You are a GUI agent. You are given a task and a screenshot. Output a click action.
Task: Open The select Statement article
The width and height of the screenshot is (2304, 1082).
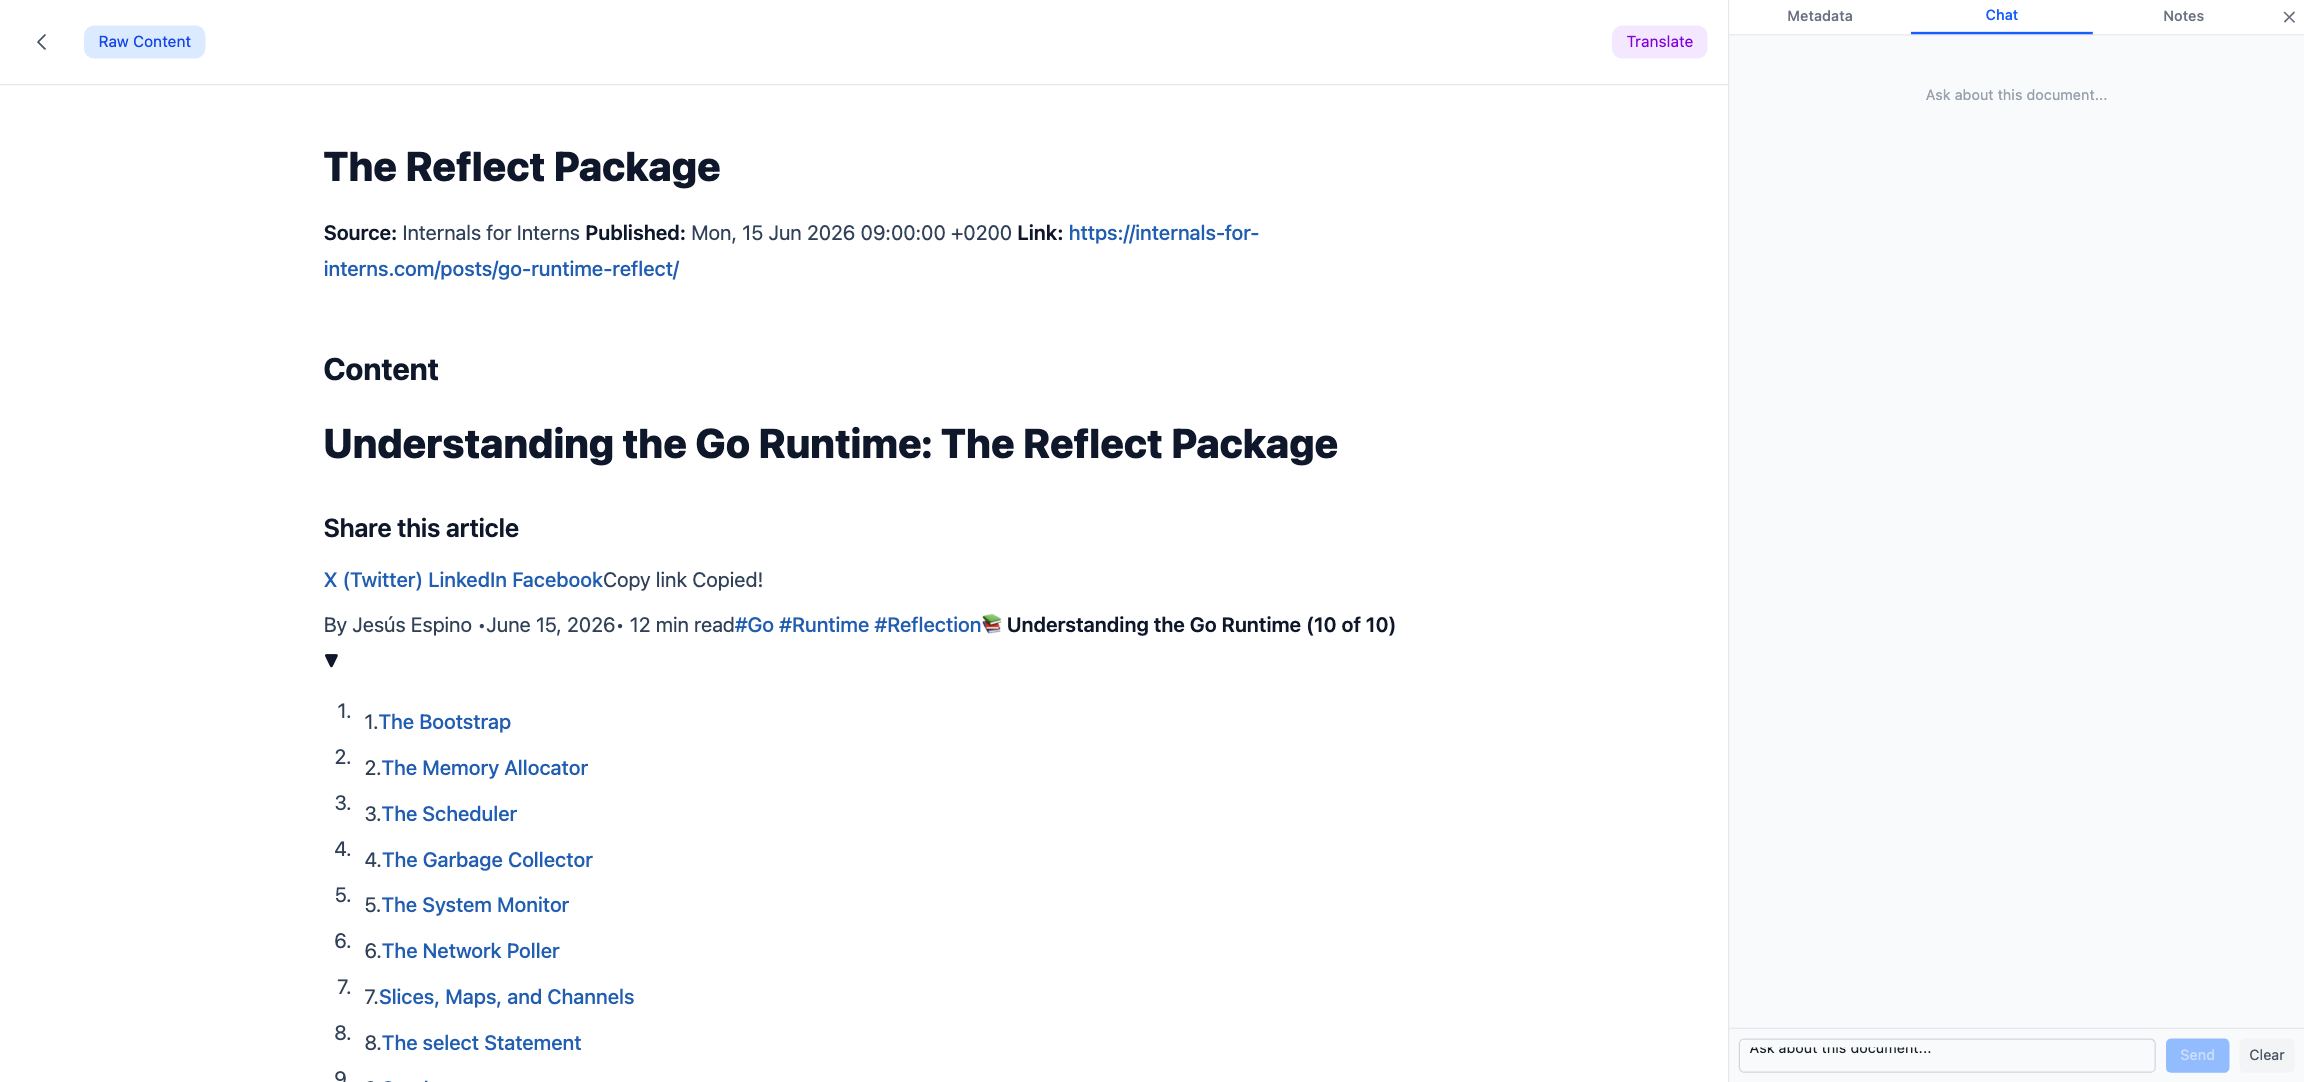tap(481, 1043)
